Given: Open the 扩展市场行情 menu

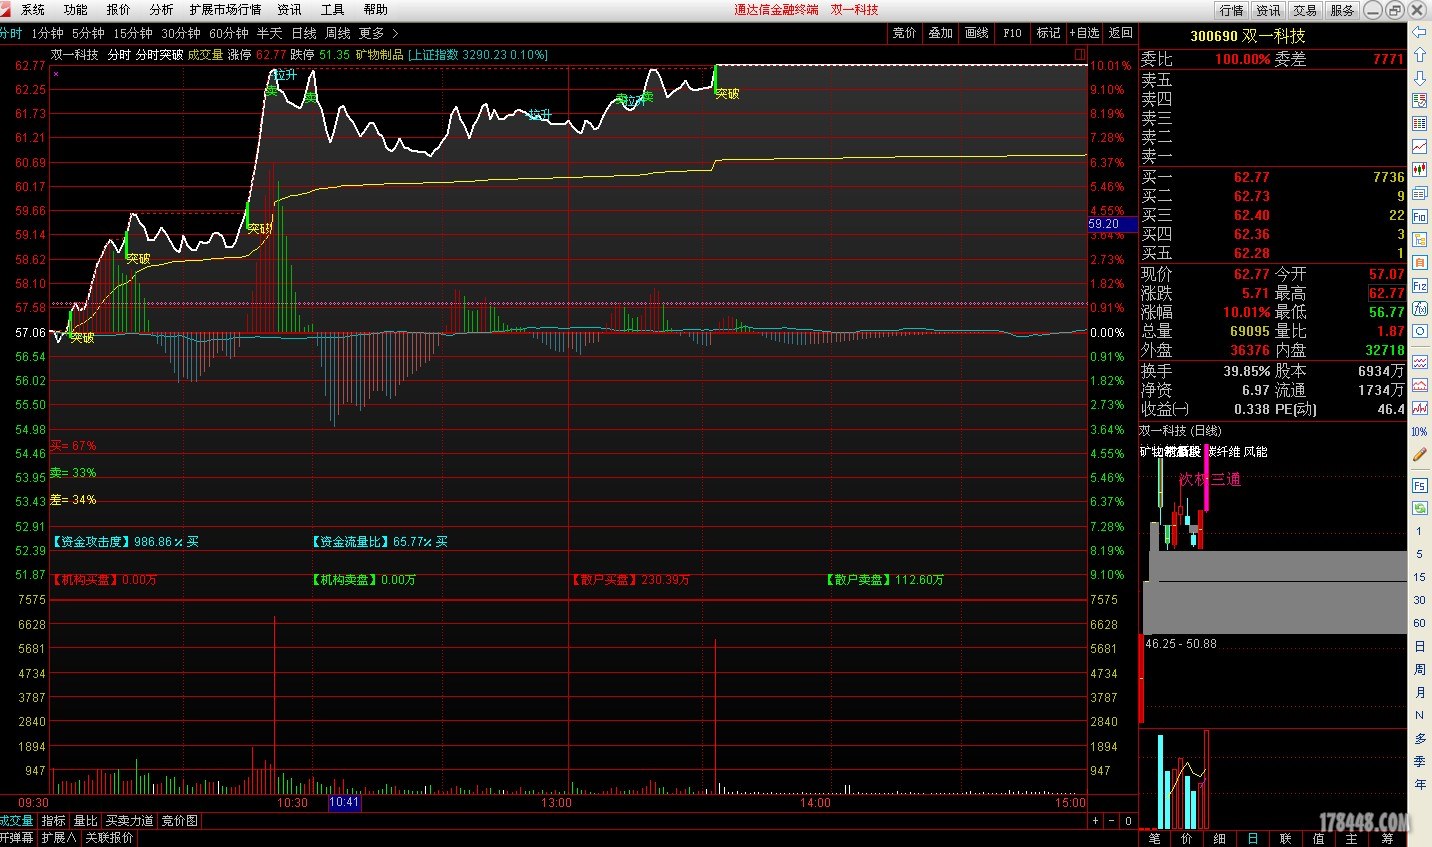Looking at the screenshot, I should (x=225, y=9).
